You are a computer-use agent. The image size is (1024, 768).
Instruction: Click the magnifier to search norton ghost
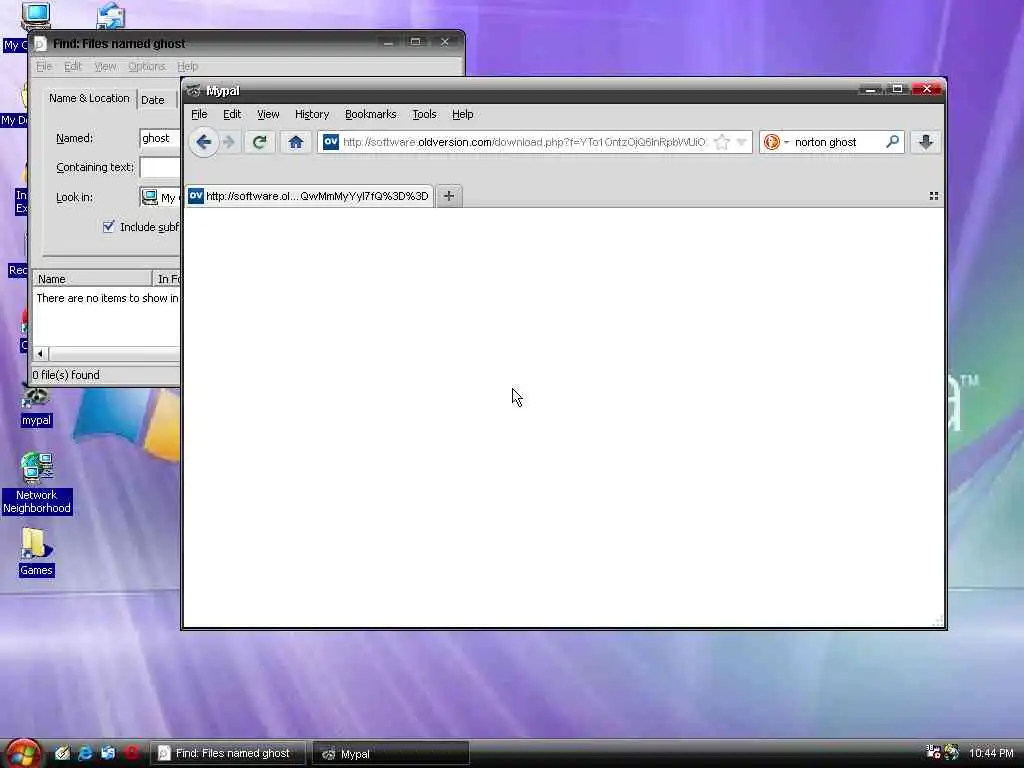(892, 142)
